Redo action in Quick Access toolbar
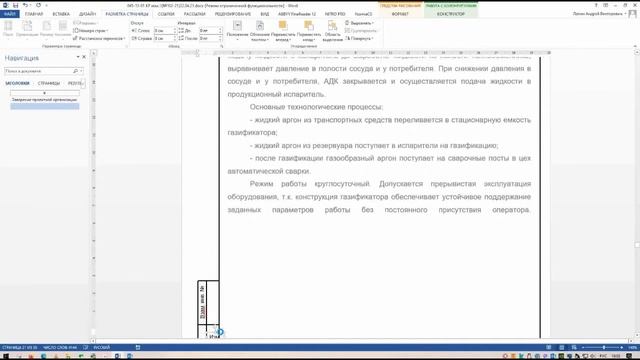Viewport: 640px width, 360px height. (x=38, y=5)
